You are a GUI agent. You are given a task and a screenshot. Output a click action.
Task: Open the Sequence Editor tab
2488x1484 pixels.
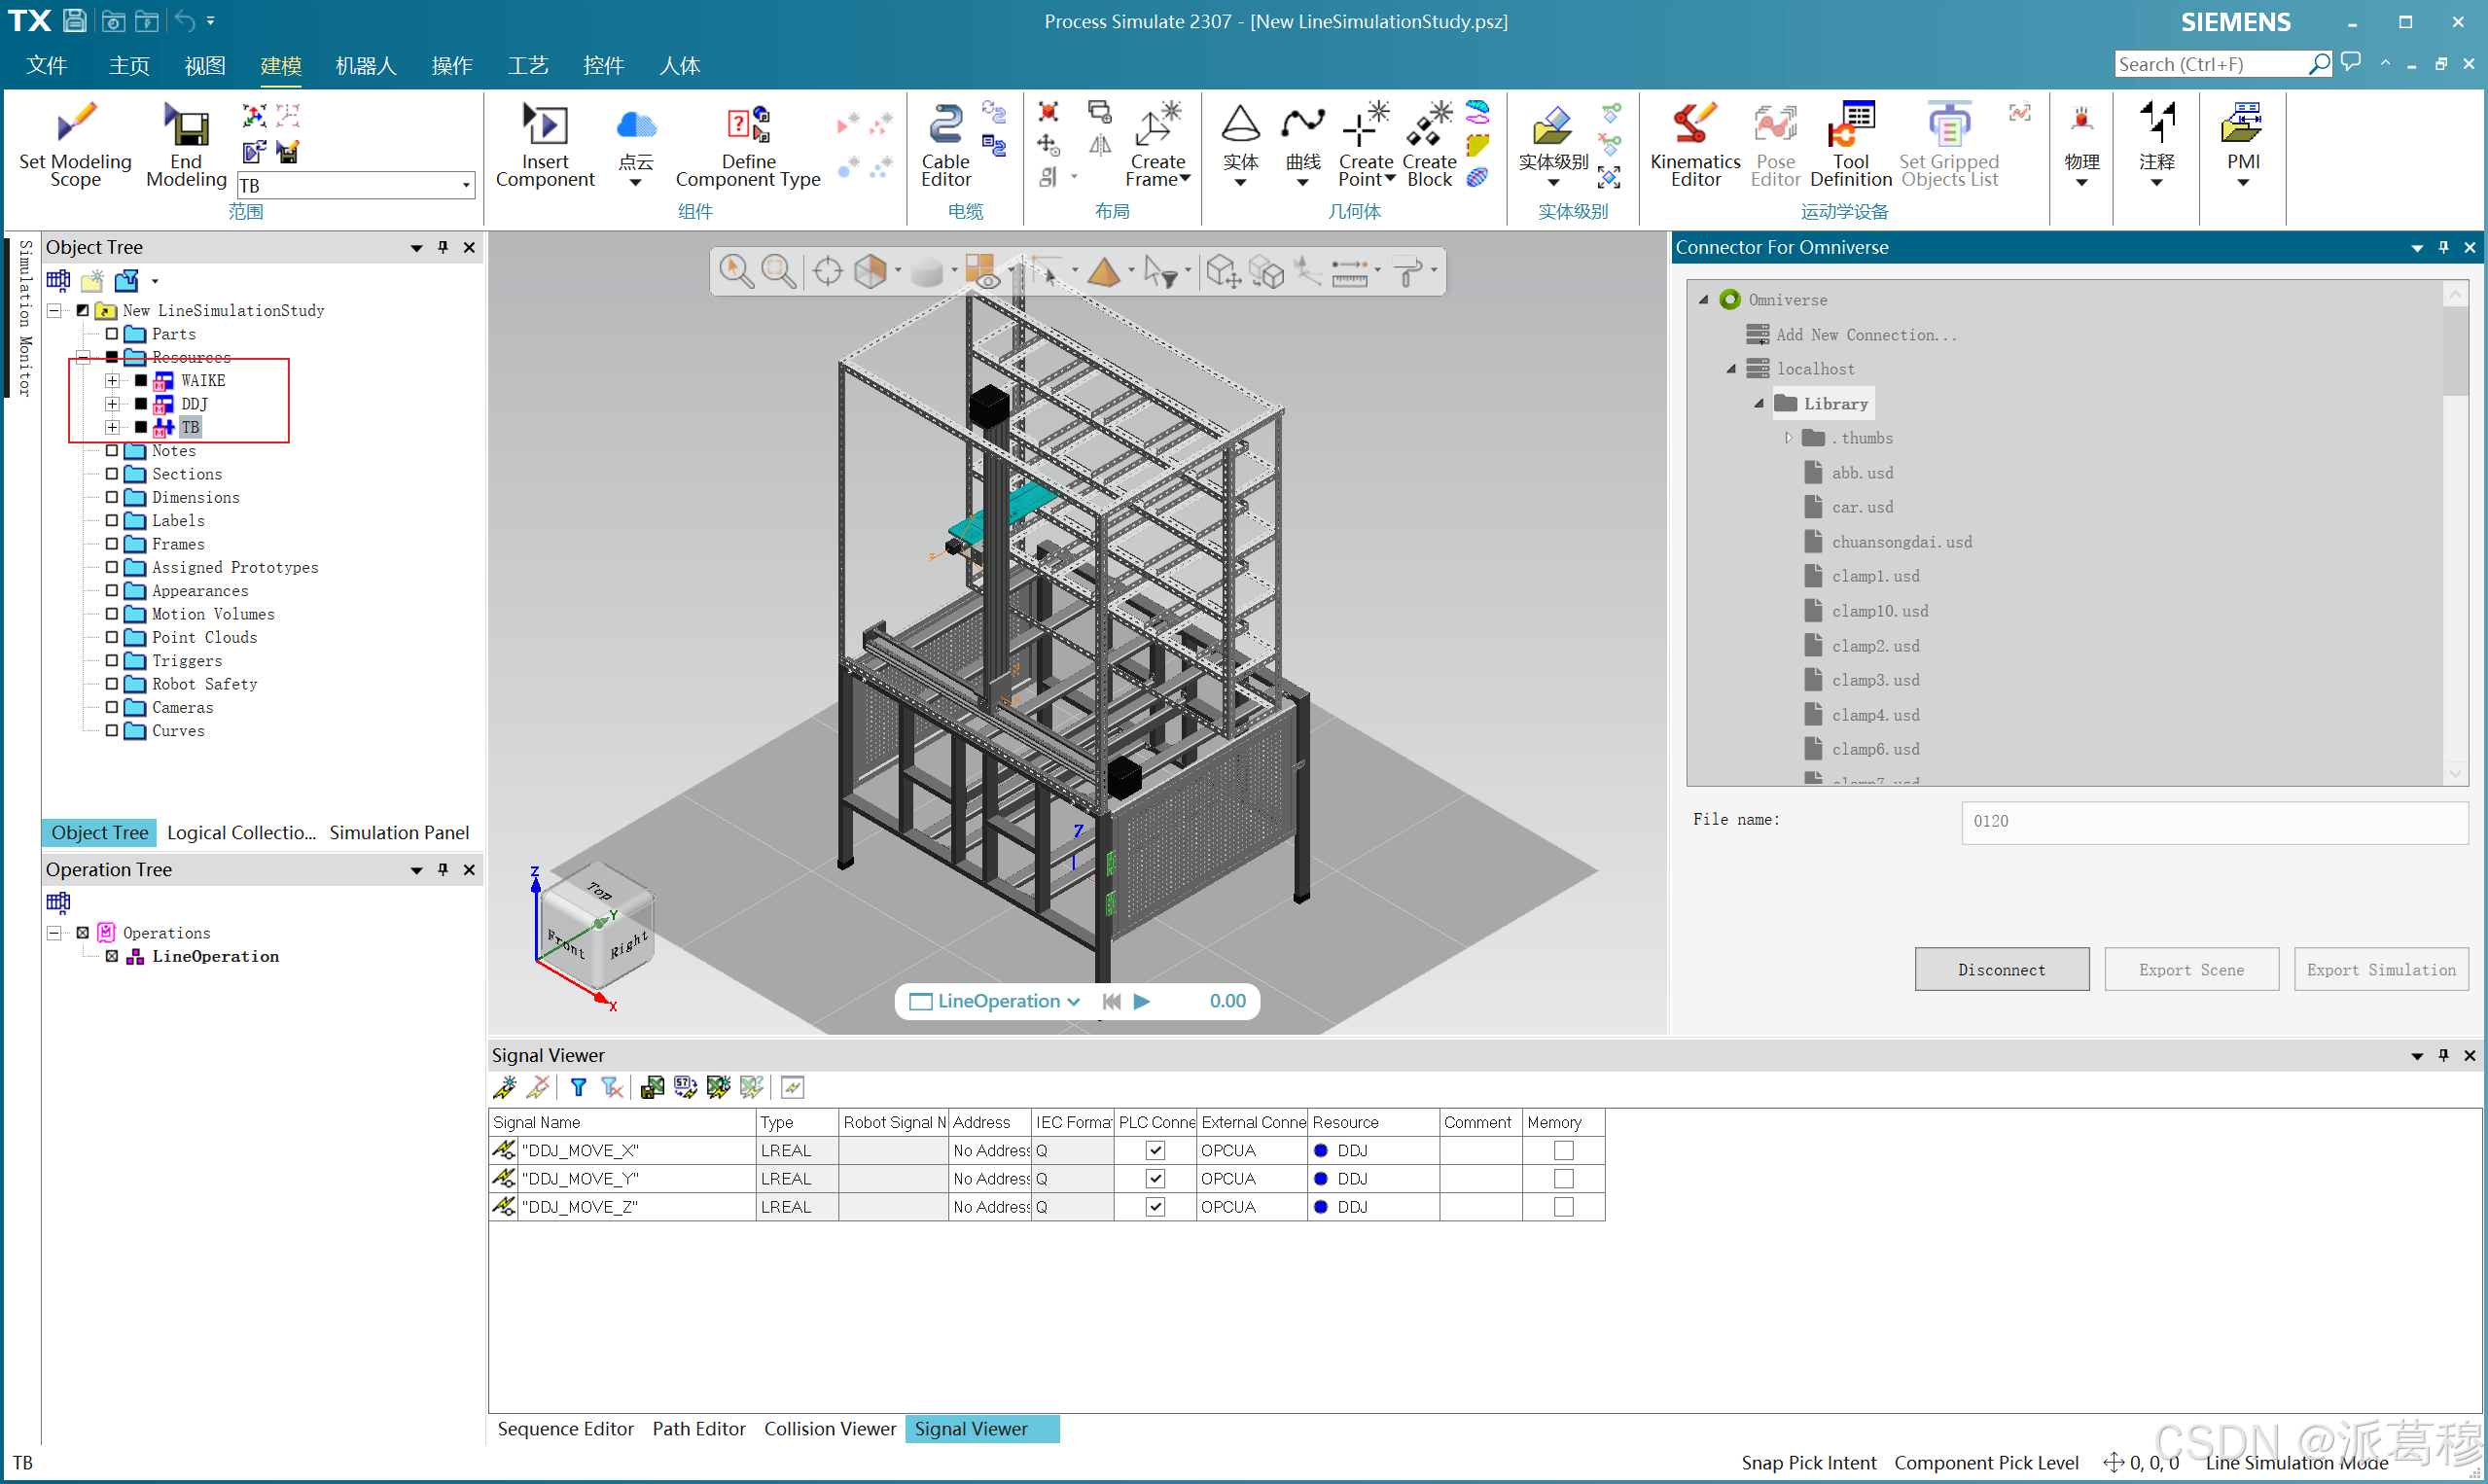tap(565, 1429)
